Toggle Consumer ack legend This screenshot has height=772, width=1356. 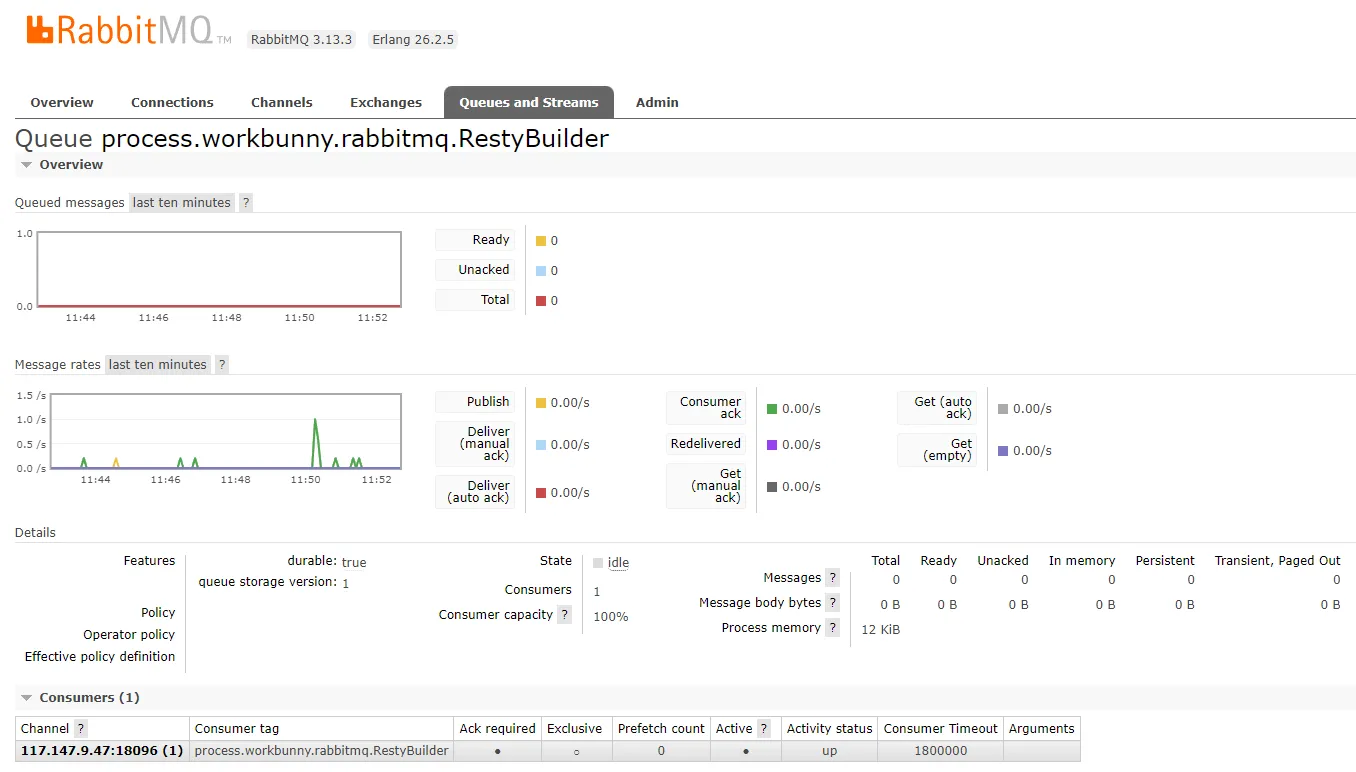coord(706,408)
